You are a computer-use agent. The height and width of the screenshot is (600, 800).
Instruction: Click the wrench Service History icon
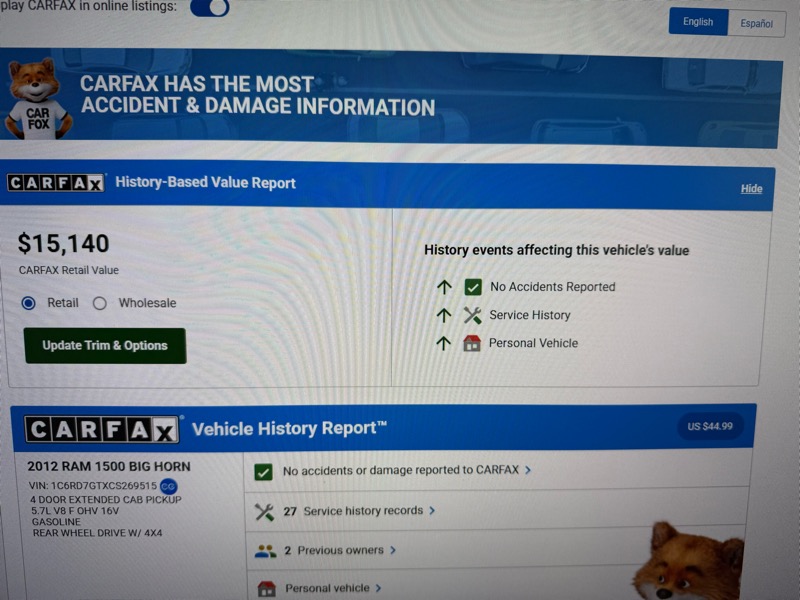click(473, 315)
